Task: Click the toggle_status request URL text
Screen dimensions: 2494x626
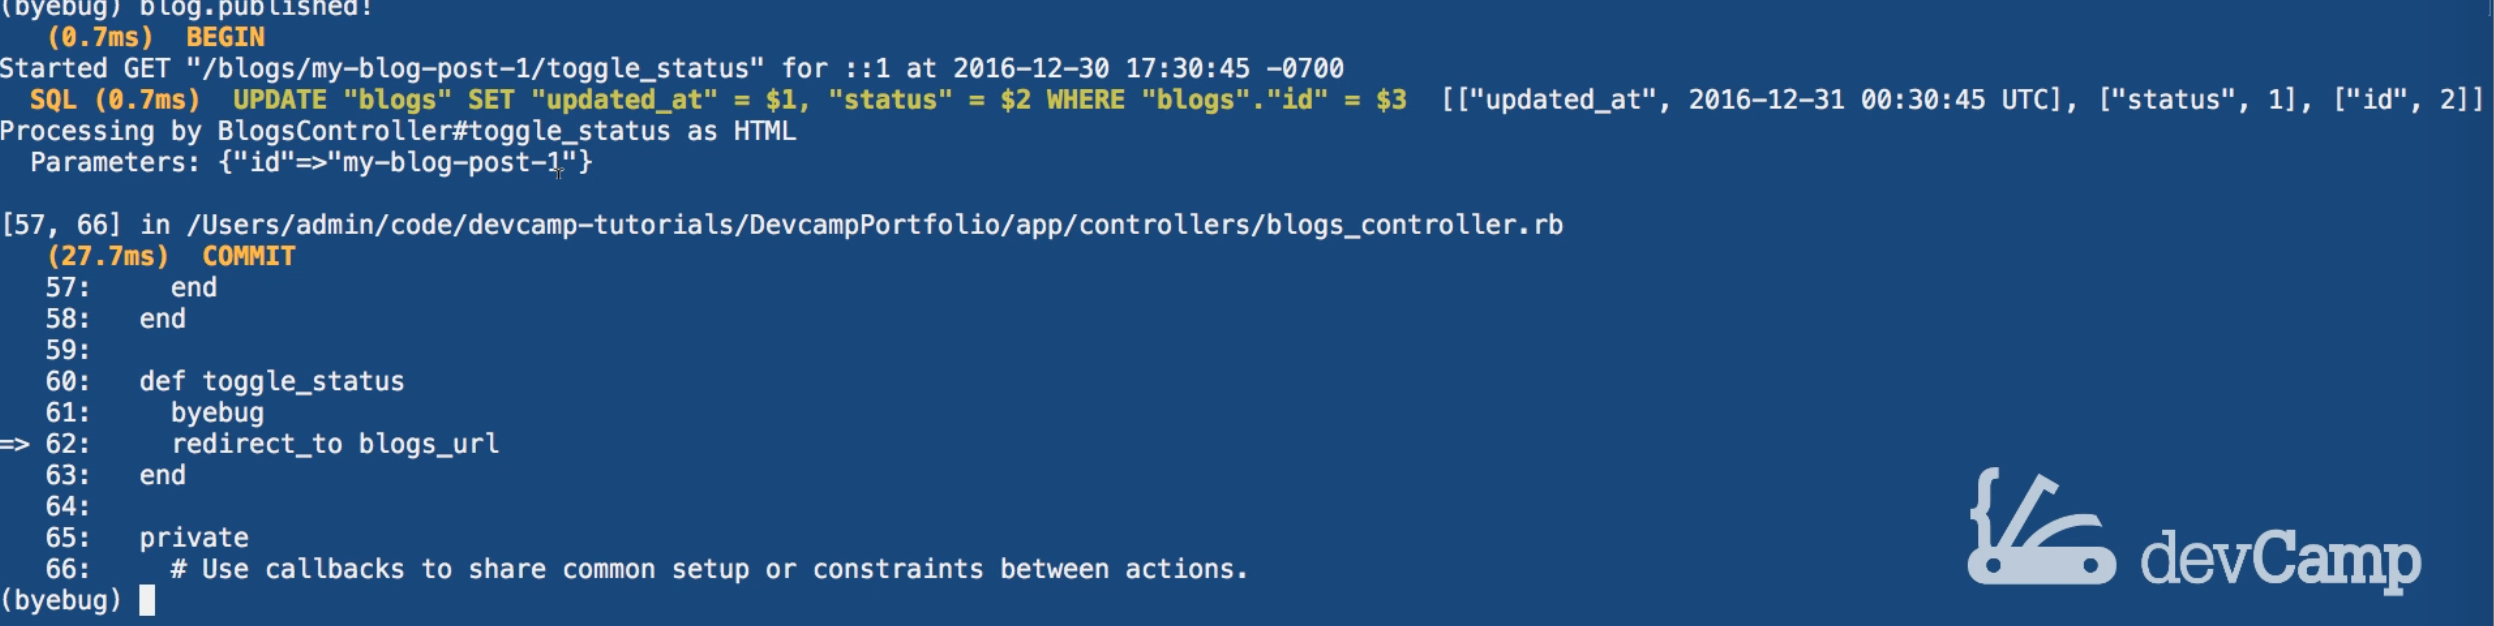Action: point(475,69)
